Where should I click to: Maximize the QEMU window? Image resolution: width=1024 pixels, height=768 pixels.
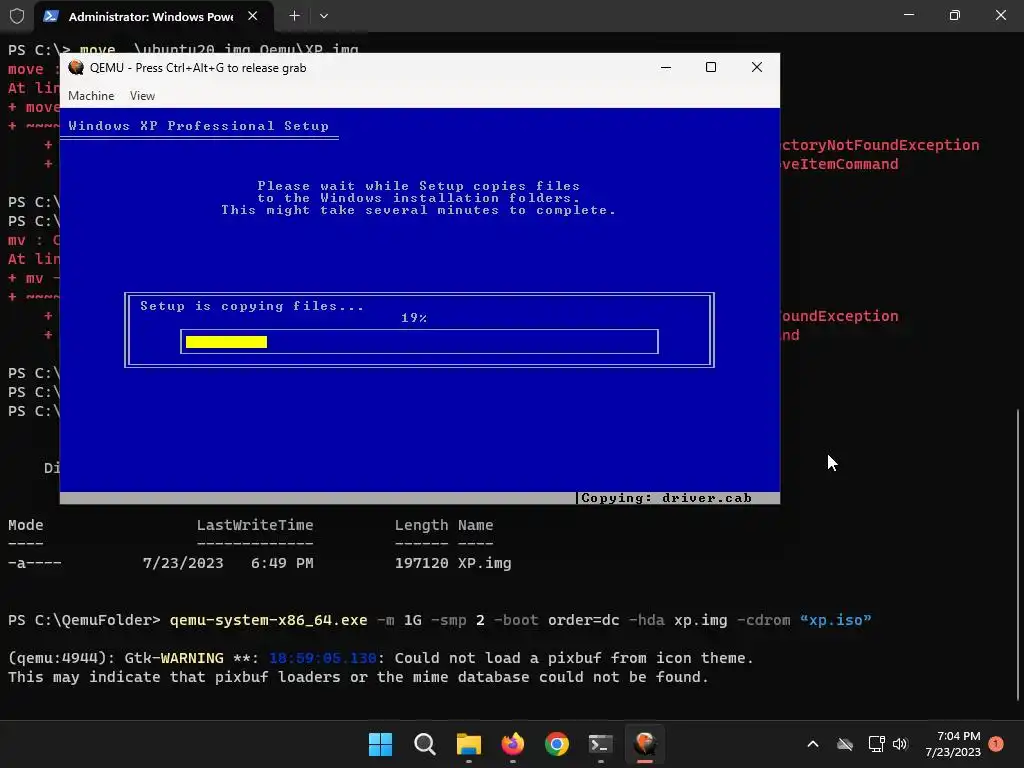pos(711,67)
